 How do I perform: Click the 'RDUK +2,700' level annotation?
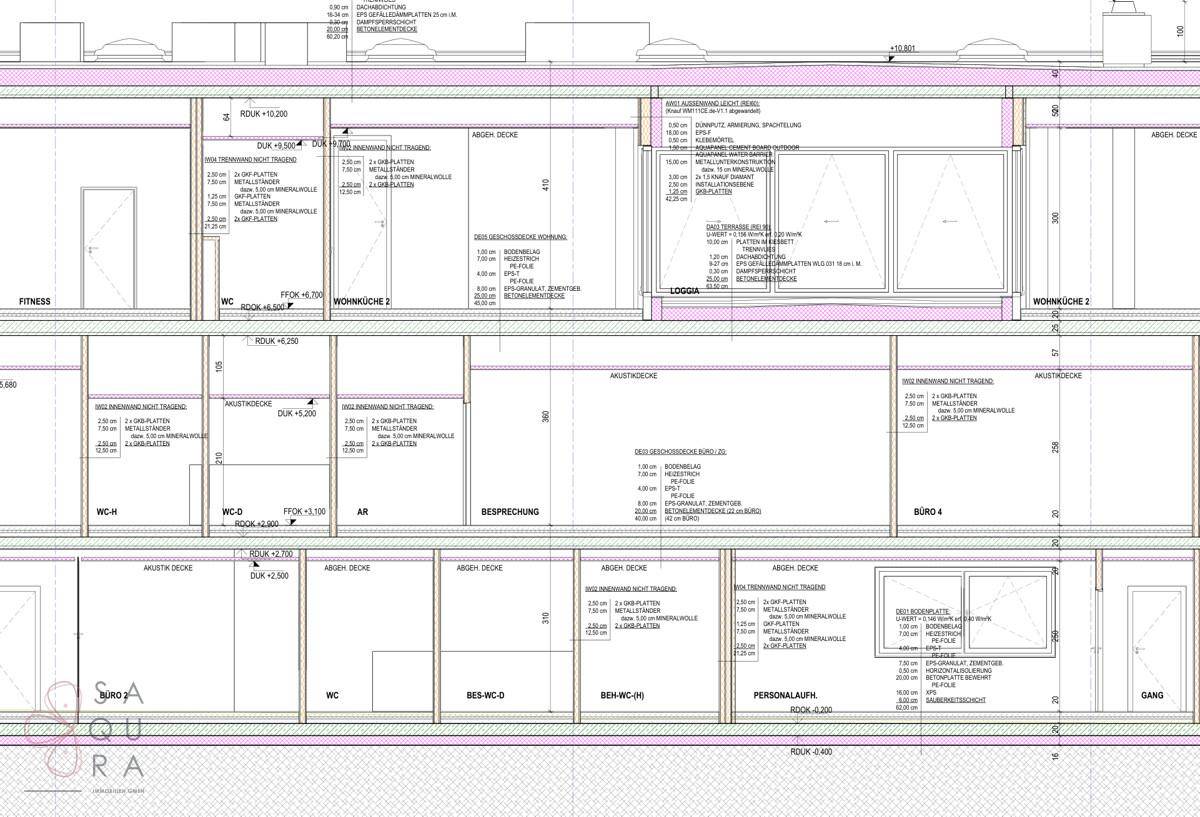[271, 553]
